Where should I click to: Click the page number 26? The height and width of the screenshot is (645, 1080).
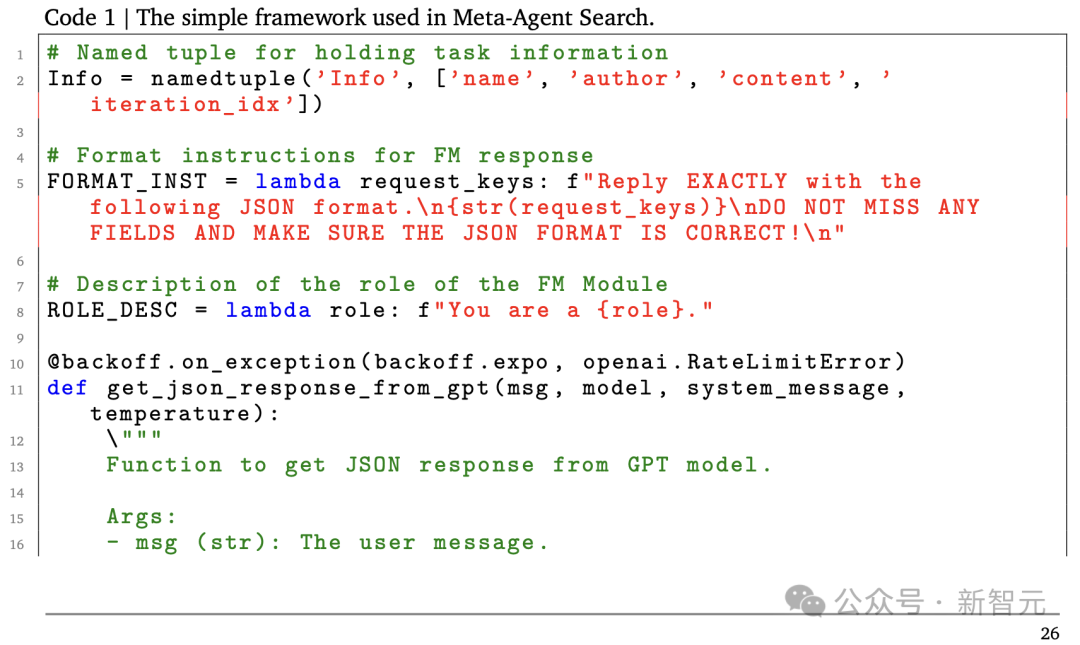tap(1050, 633)
